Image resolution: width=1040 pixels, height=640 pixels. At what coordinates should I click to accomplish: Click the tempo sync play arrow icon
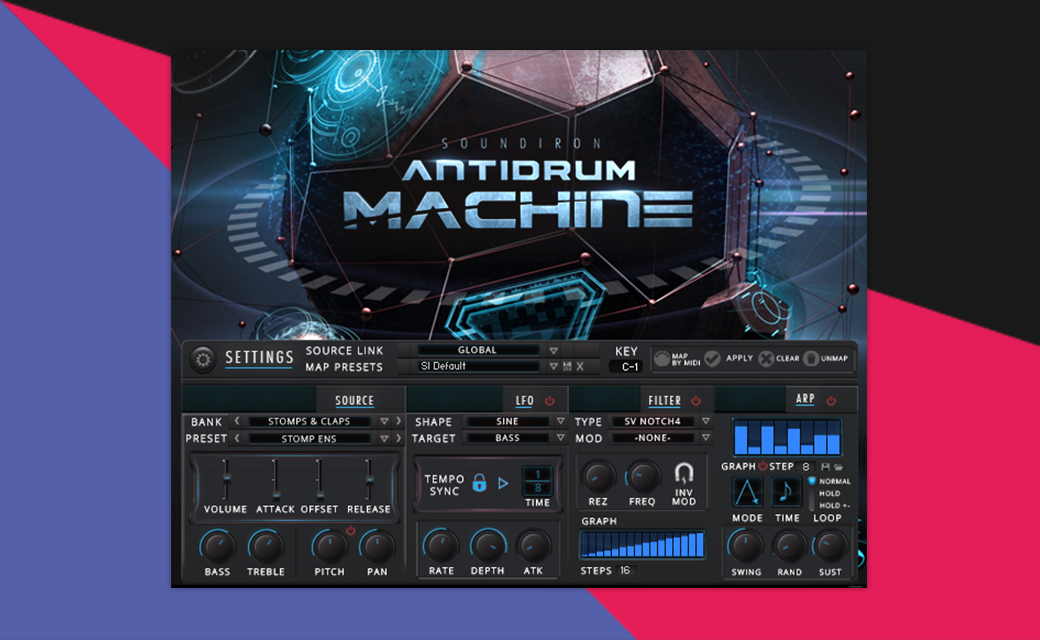503,483
